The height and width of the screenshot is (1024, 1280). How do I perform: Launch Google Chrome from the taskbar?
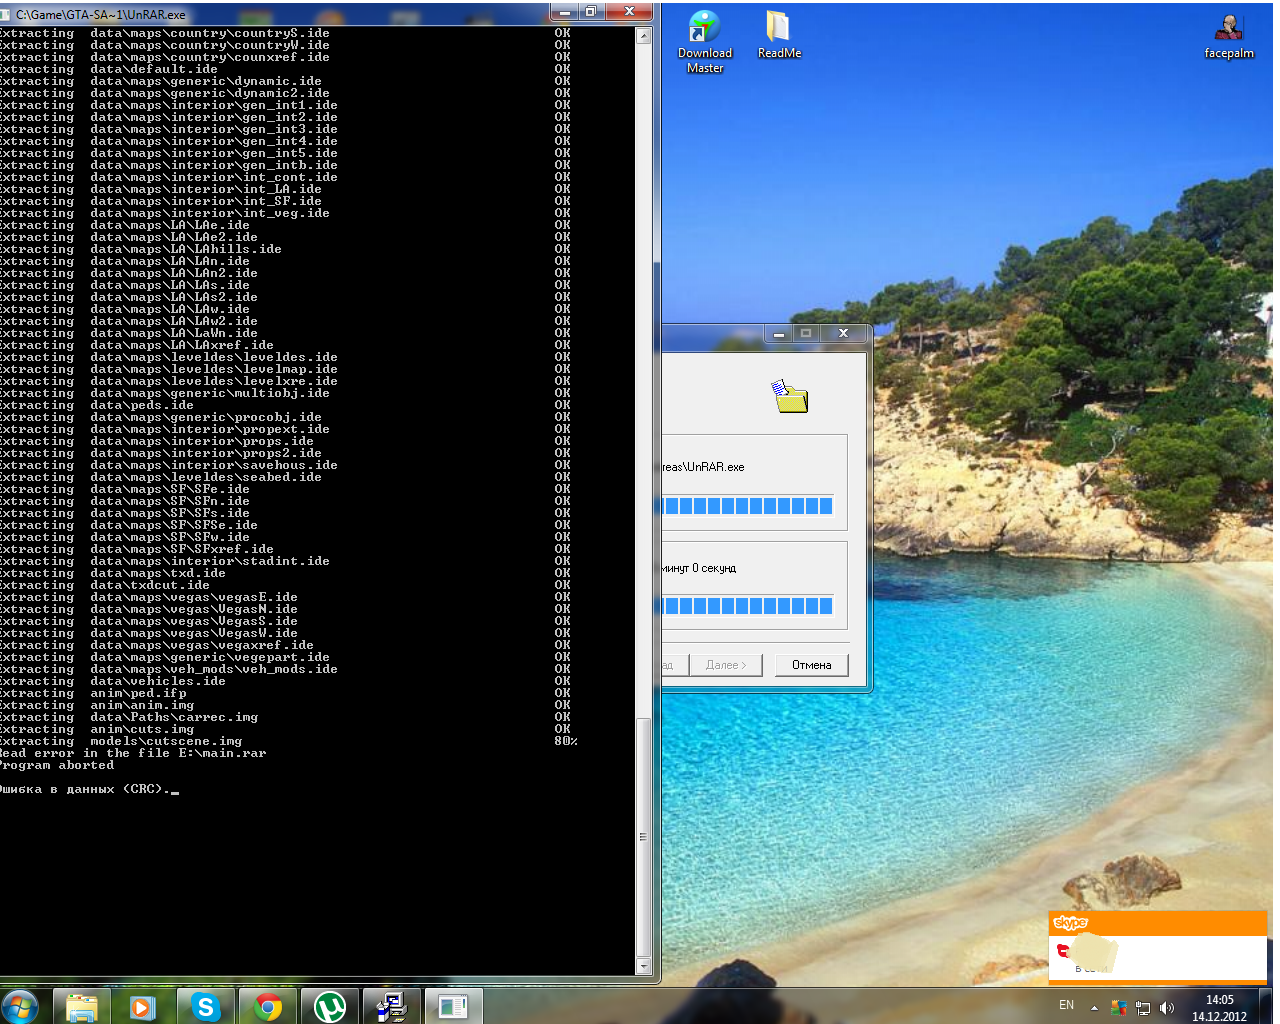[x=268, y=1006]
